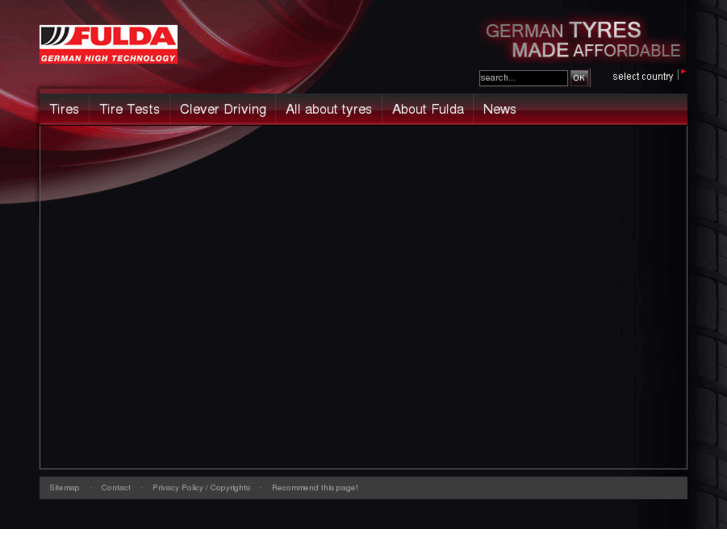Open the Tire Tests menu

129,109
